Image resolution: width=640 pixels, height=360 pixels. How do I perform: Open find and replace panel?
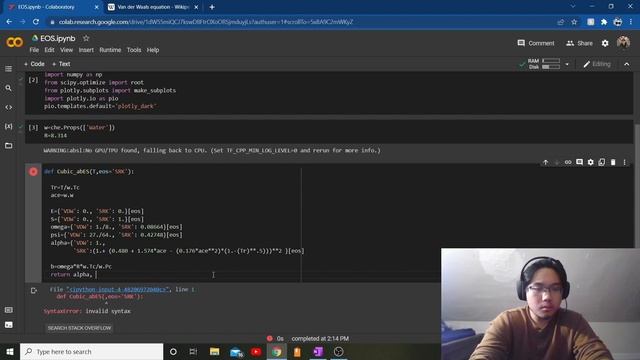(9, 88)
